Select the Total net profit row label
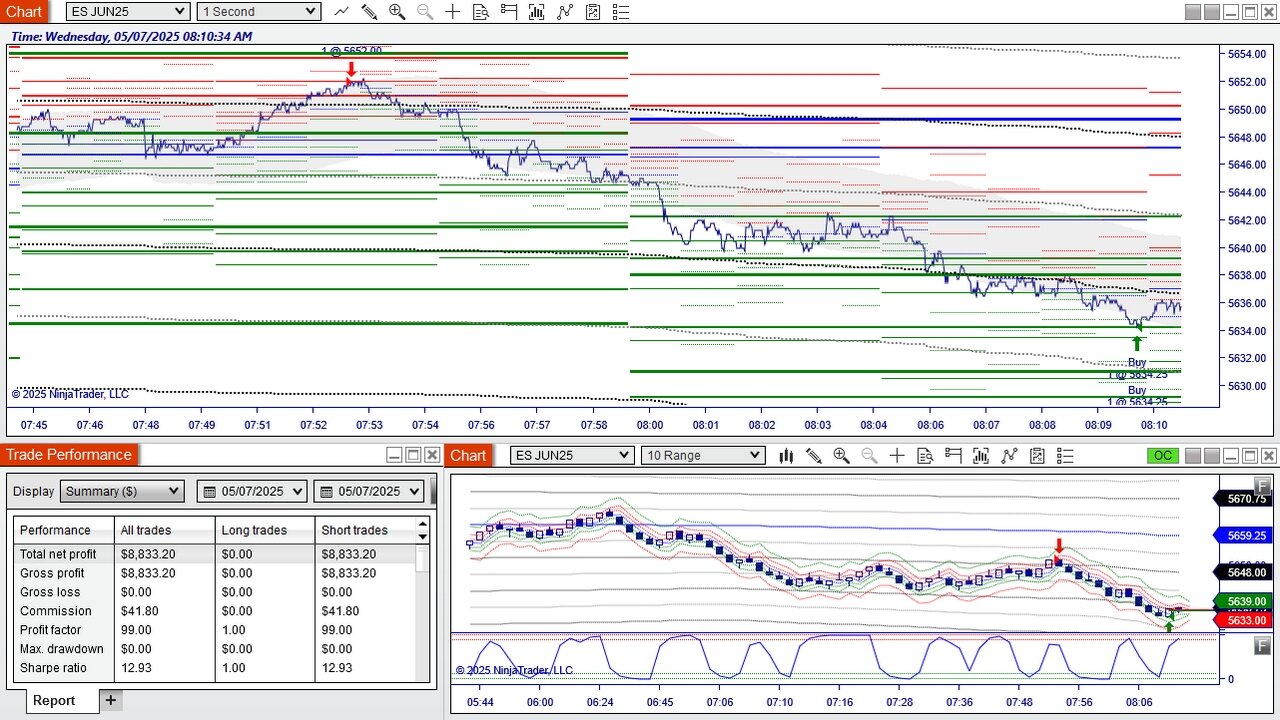This screenshot has width=1280, height=720. point(58,554)
